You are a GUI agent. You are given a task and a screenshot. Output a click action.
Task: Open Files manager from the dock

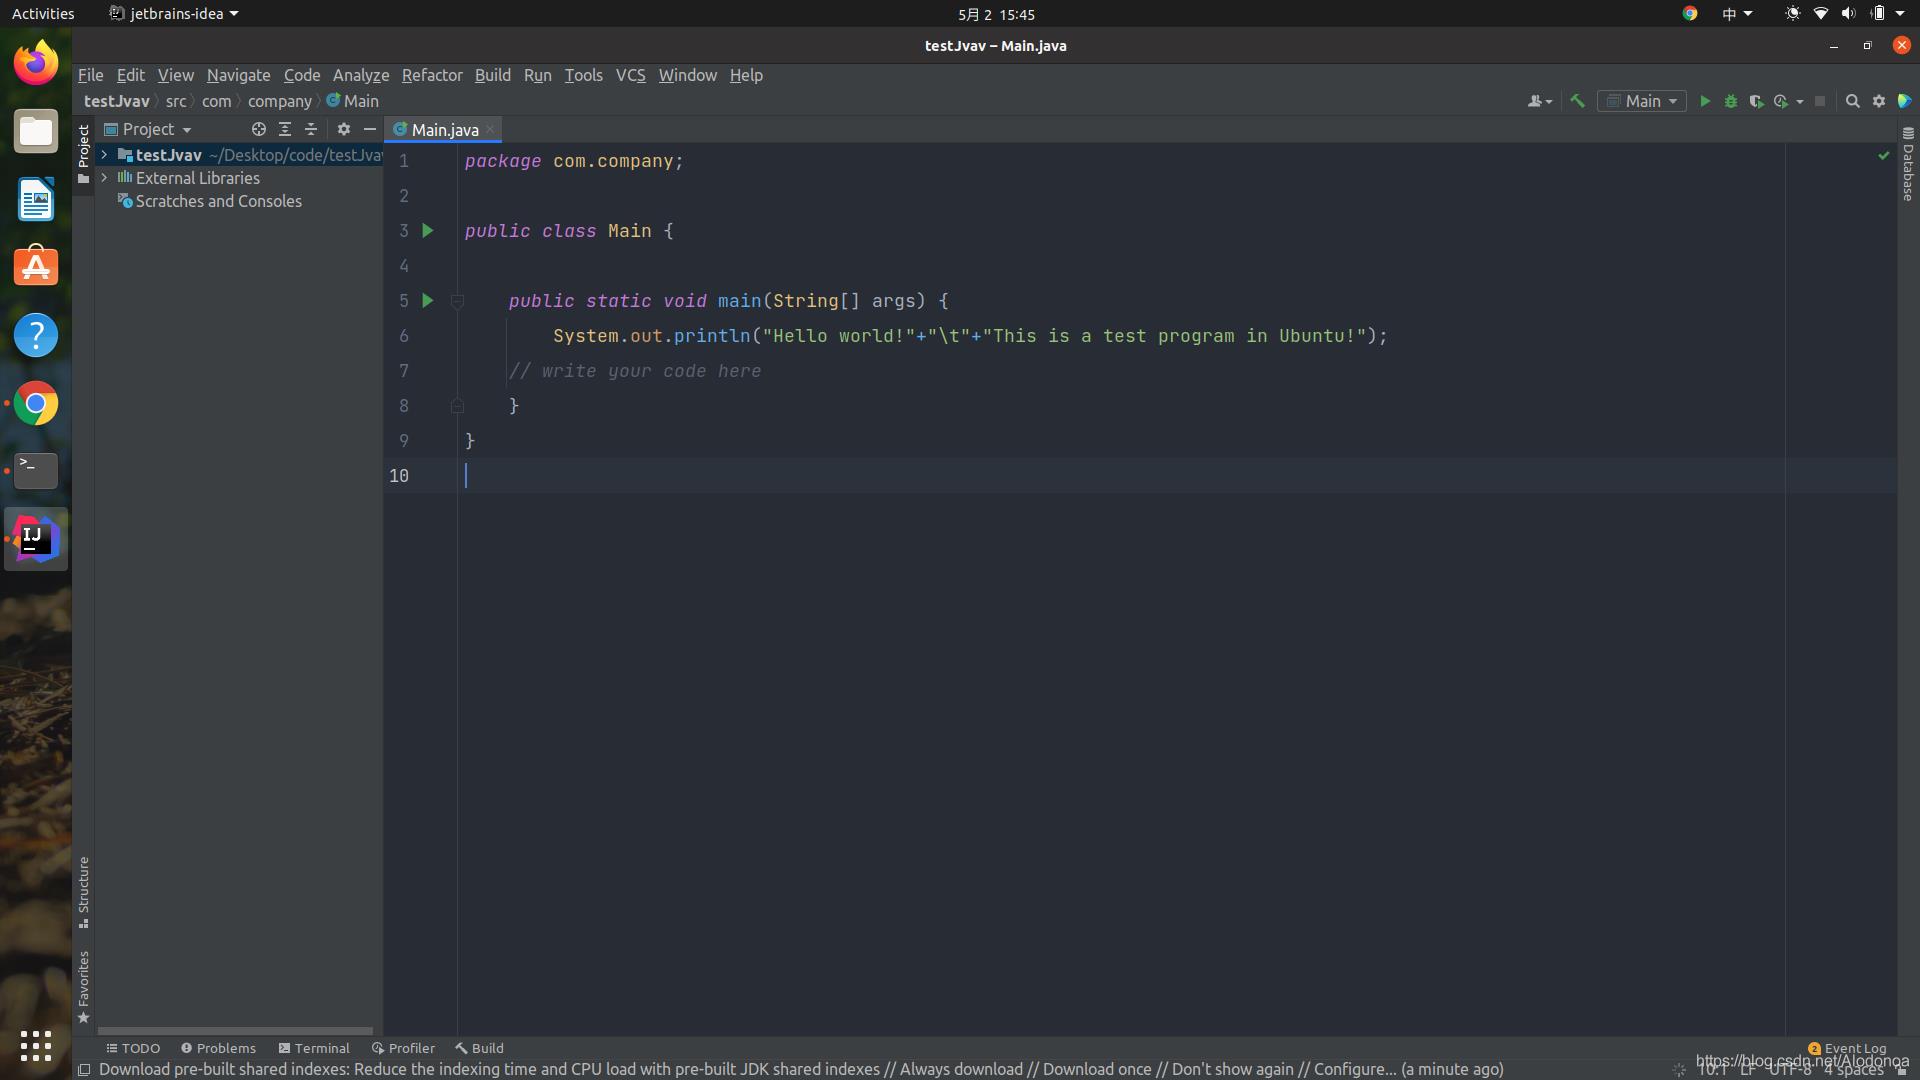click(36, 131)
